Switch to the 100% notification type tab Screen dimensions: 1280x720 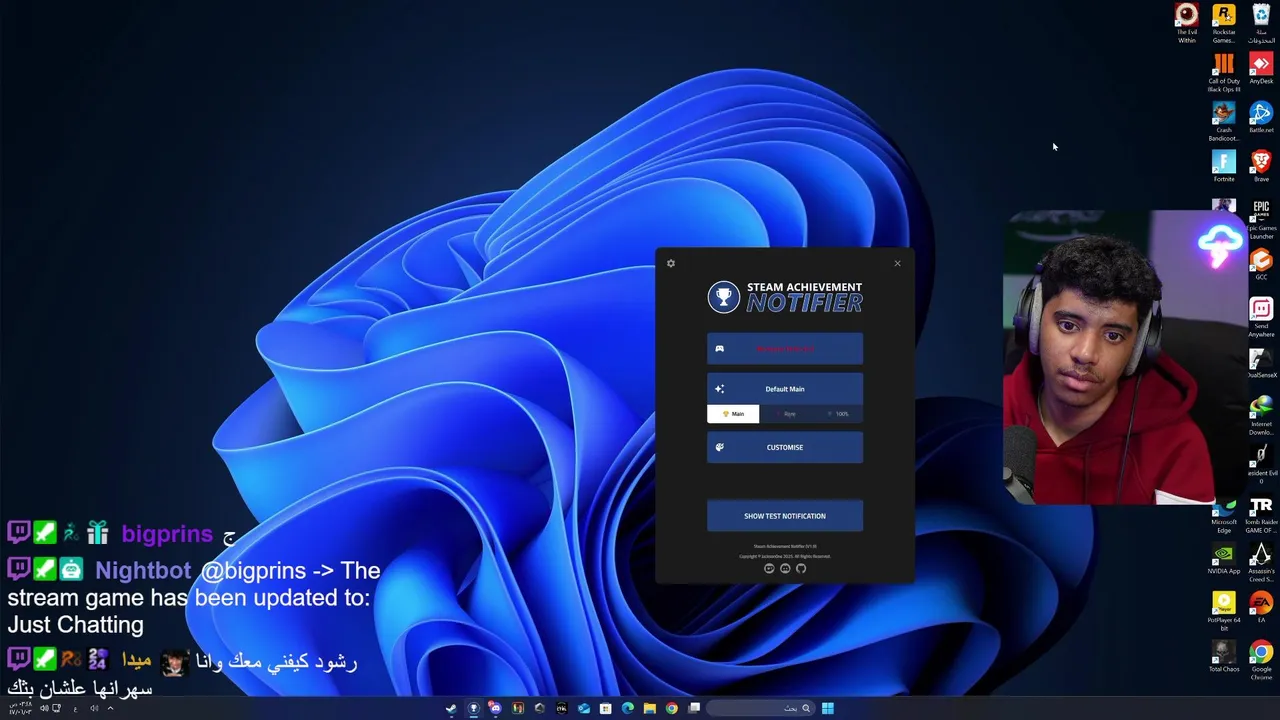[838, 414]
